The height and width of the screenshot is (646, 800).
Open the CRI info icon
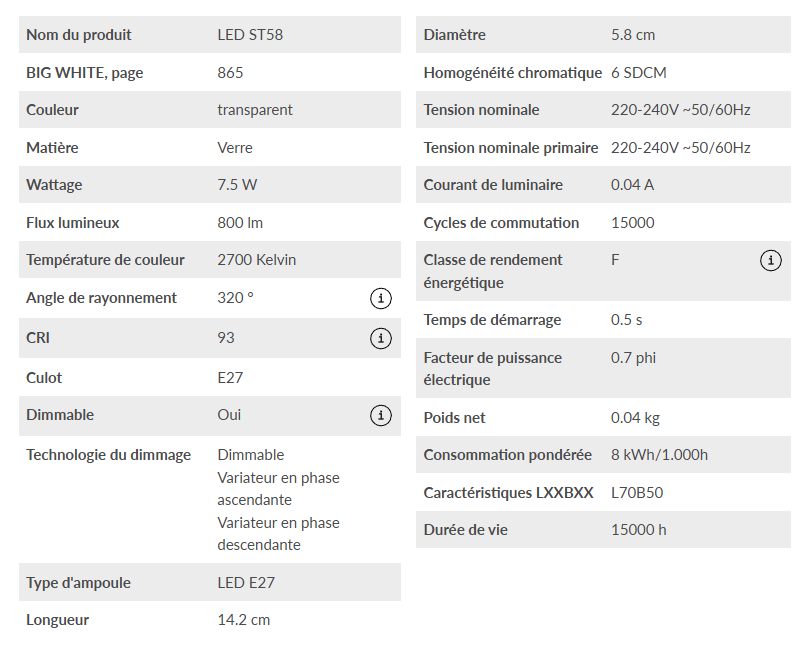click(x=380, y=338)
